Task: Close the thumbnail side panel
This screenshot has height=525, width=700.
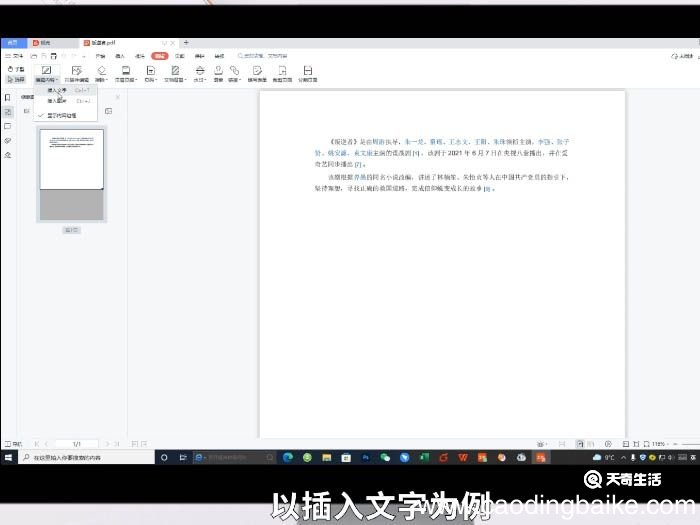Action: point(118,97)
